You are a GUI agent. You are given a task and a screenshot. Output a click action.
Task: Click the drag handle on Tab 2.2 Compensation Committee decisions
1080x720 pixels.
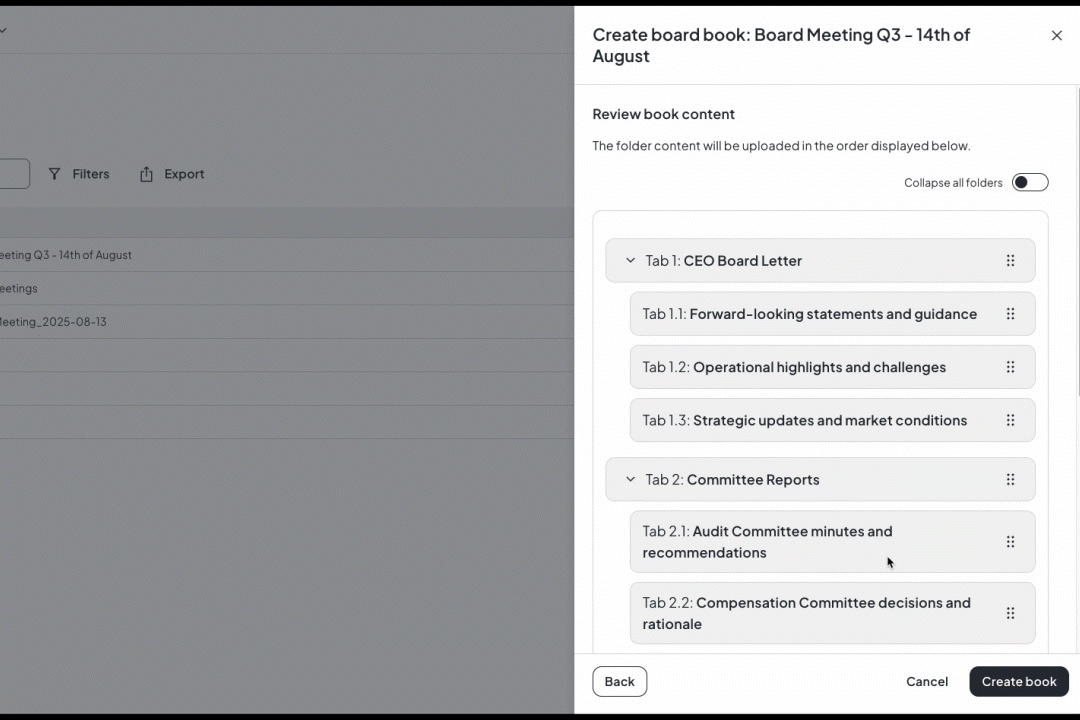(x=1011, y=613)
